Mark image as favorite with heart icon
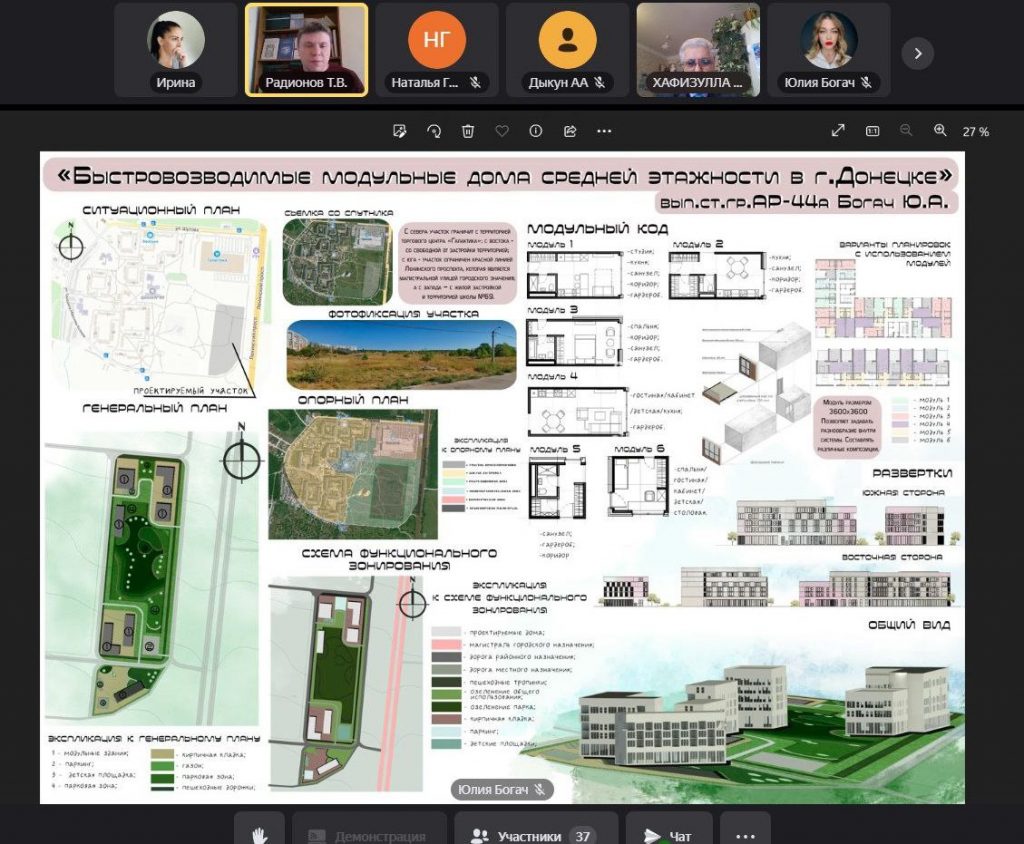The width and height of the screenshot is (1024, 844). (x=502, y=131)
